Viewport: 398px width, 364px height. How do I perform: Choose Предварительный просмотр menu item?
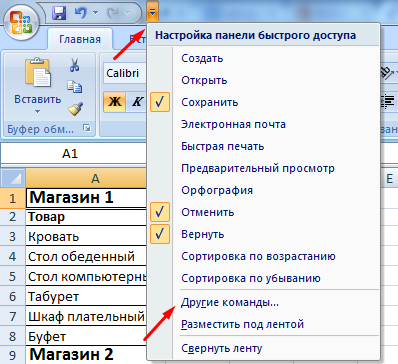(x=263, y=168)
